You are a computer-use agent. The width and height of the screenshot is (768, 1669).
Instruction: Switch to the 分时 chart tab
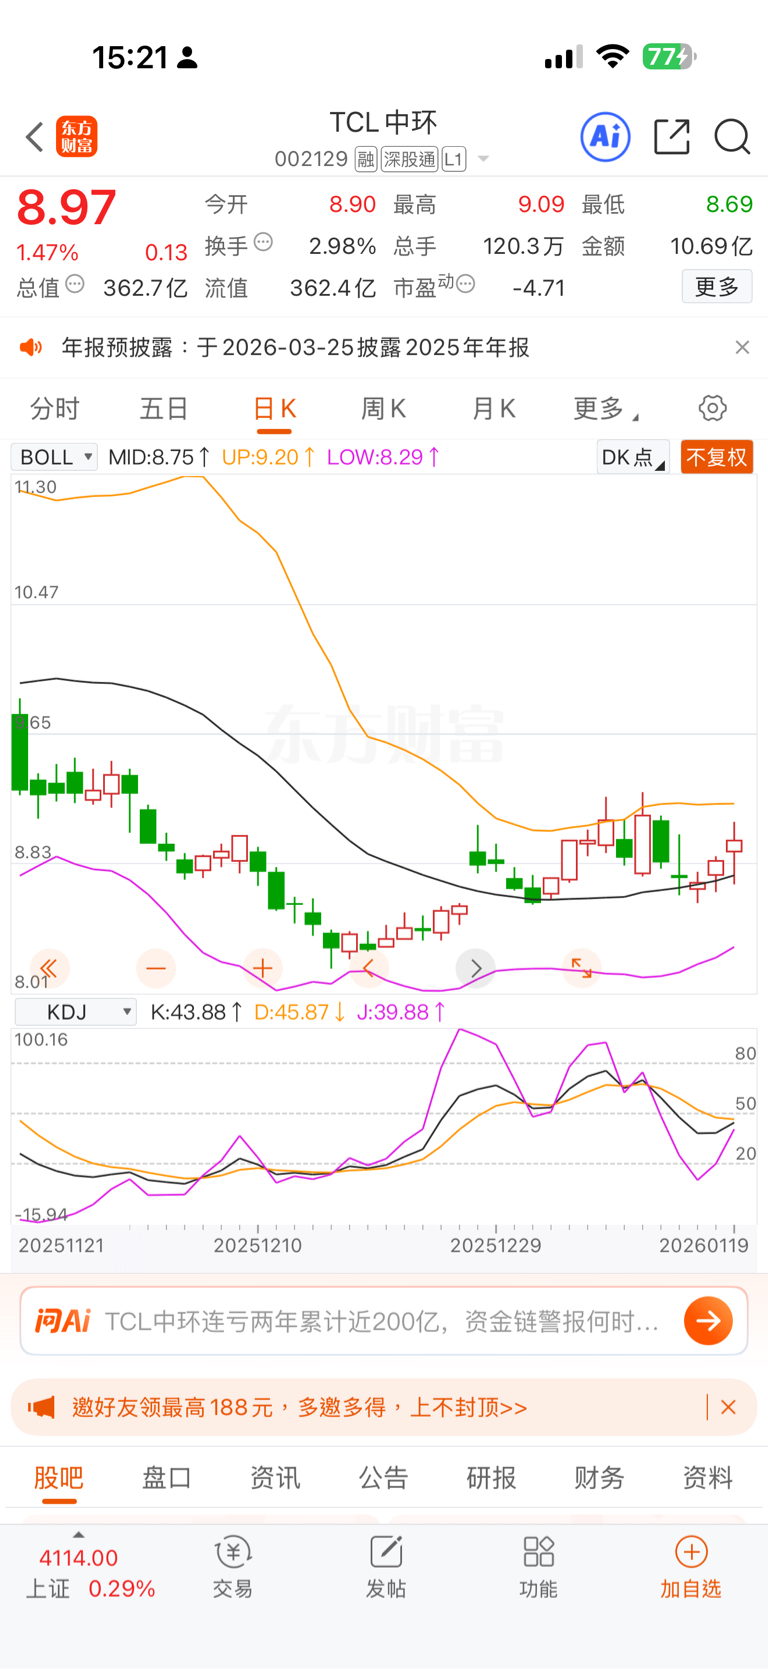click(x=55, y=409)
